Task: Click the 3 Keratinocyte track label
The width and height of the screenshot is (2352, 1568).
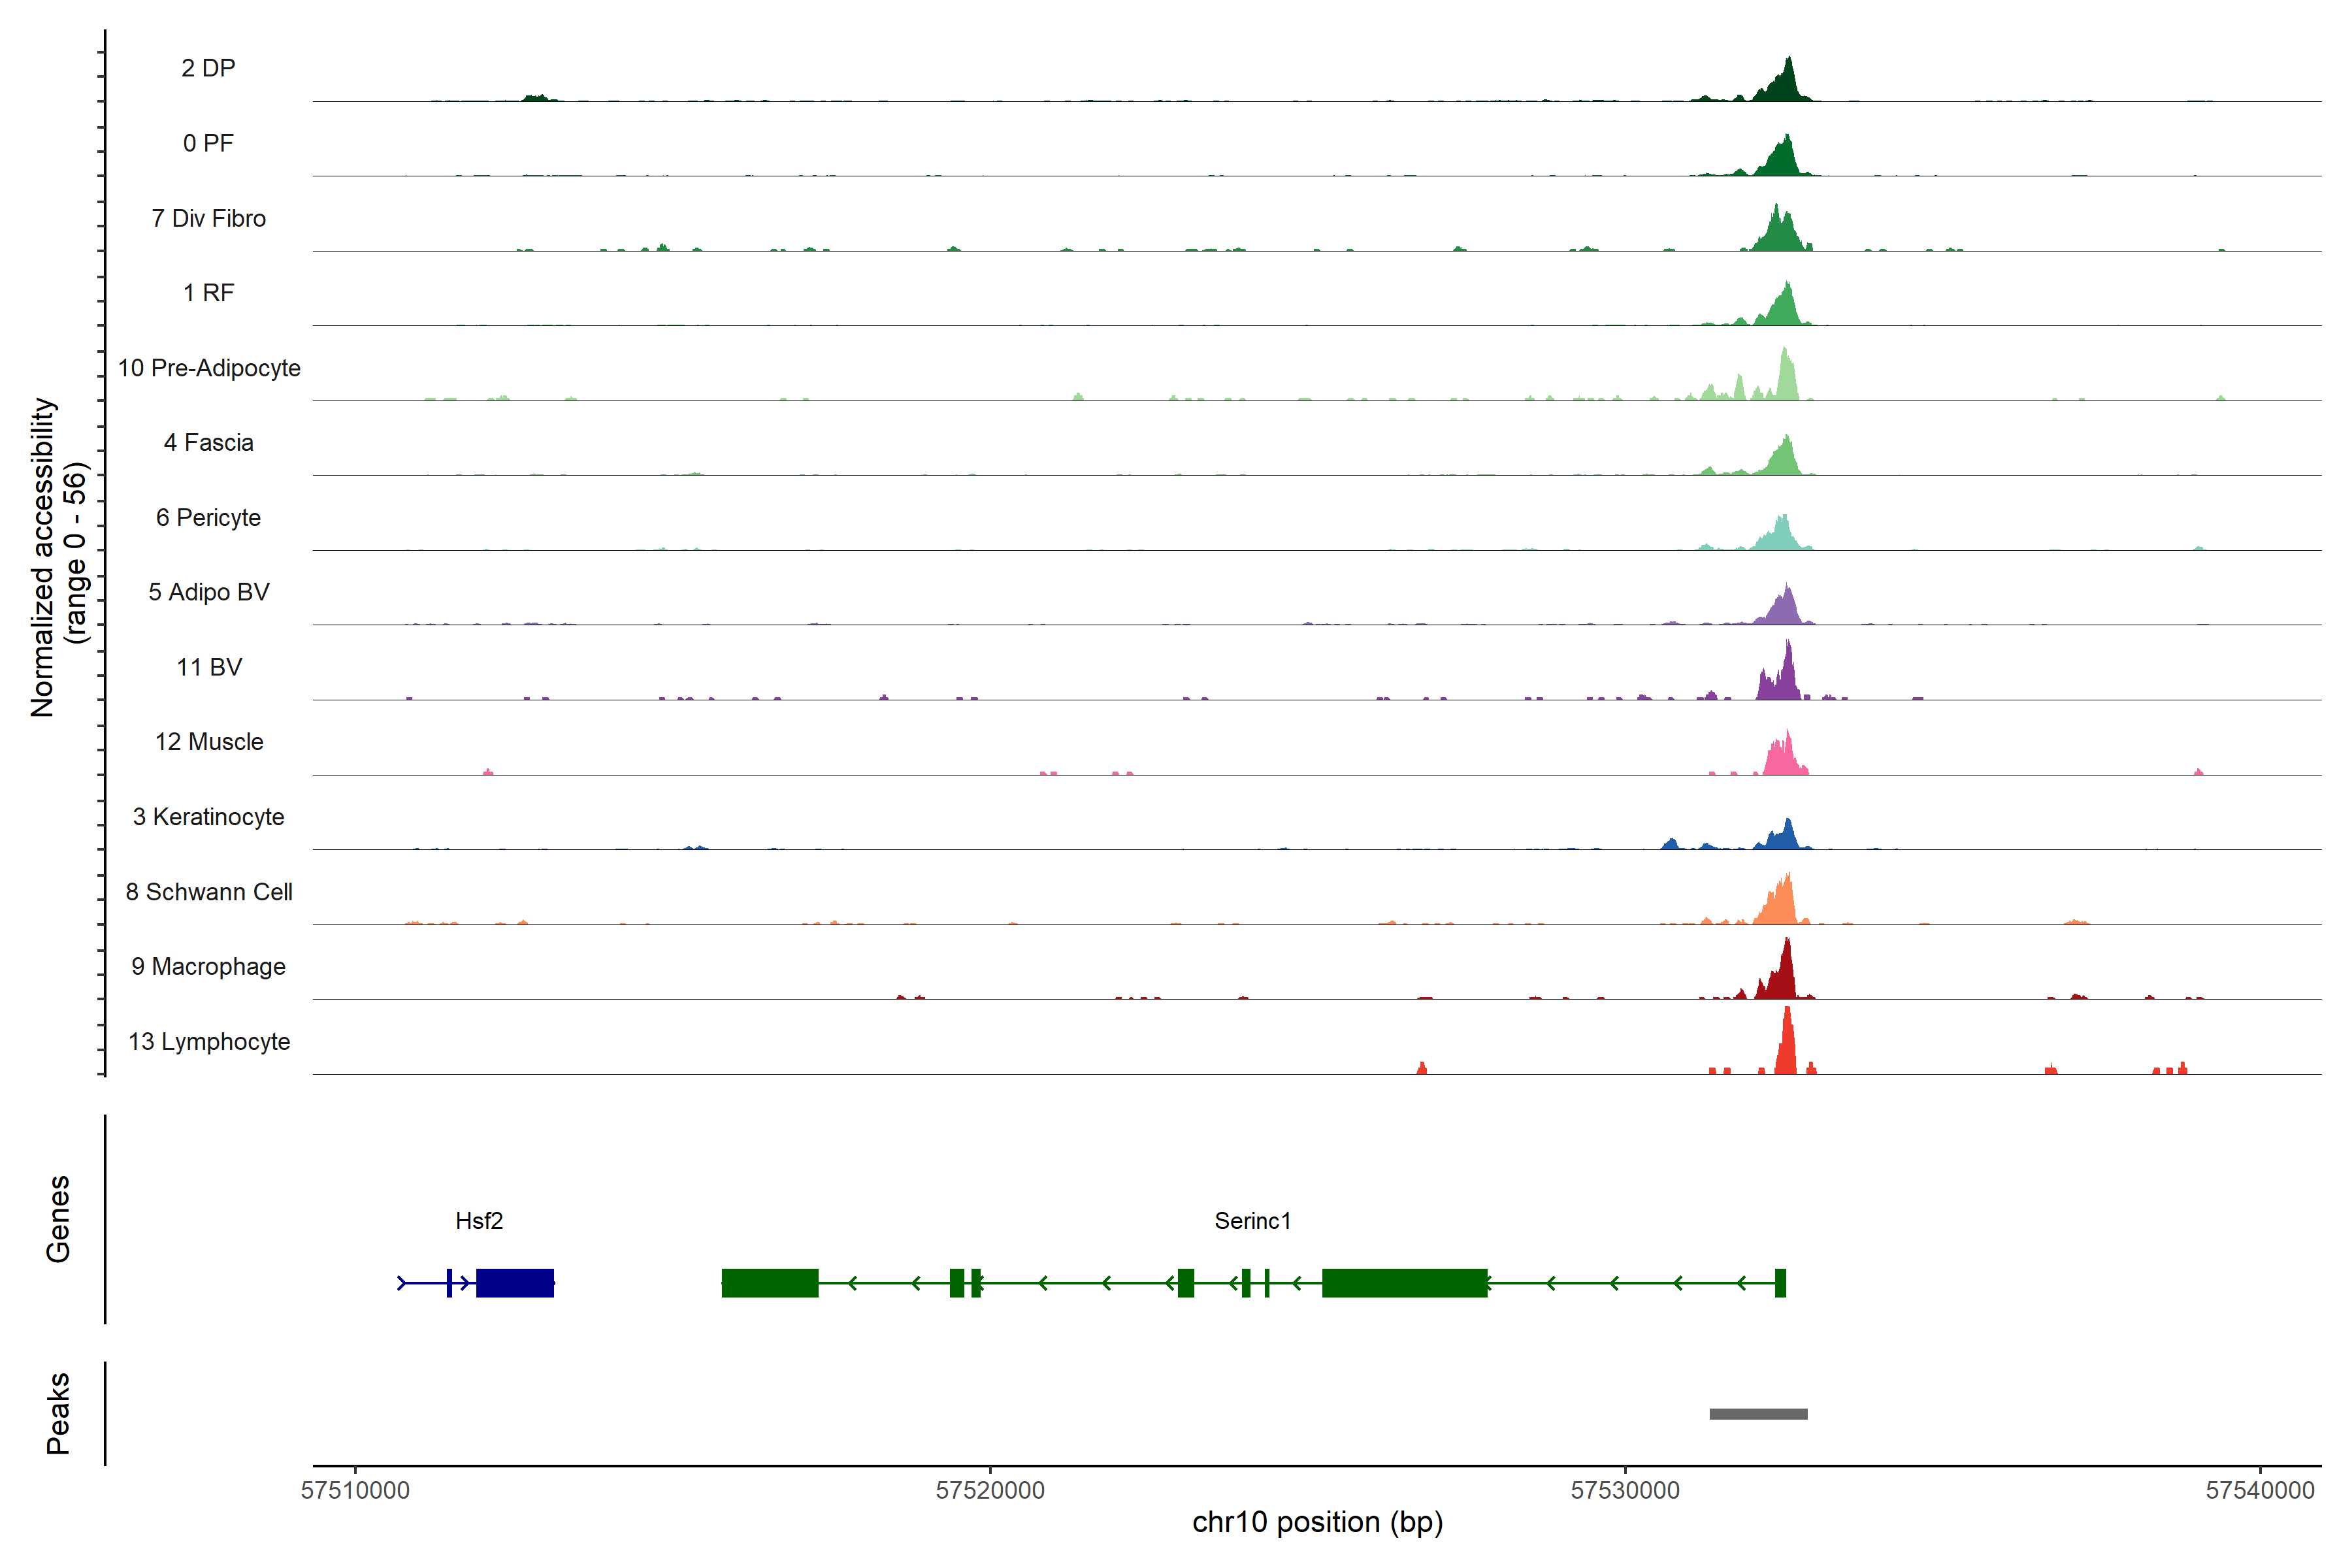Action: click(208, 817)
